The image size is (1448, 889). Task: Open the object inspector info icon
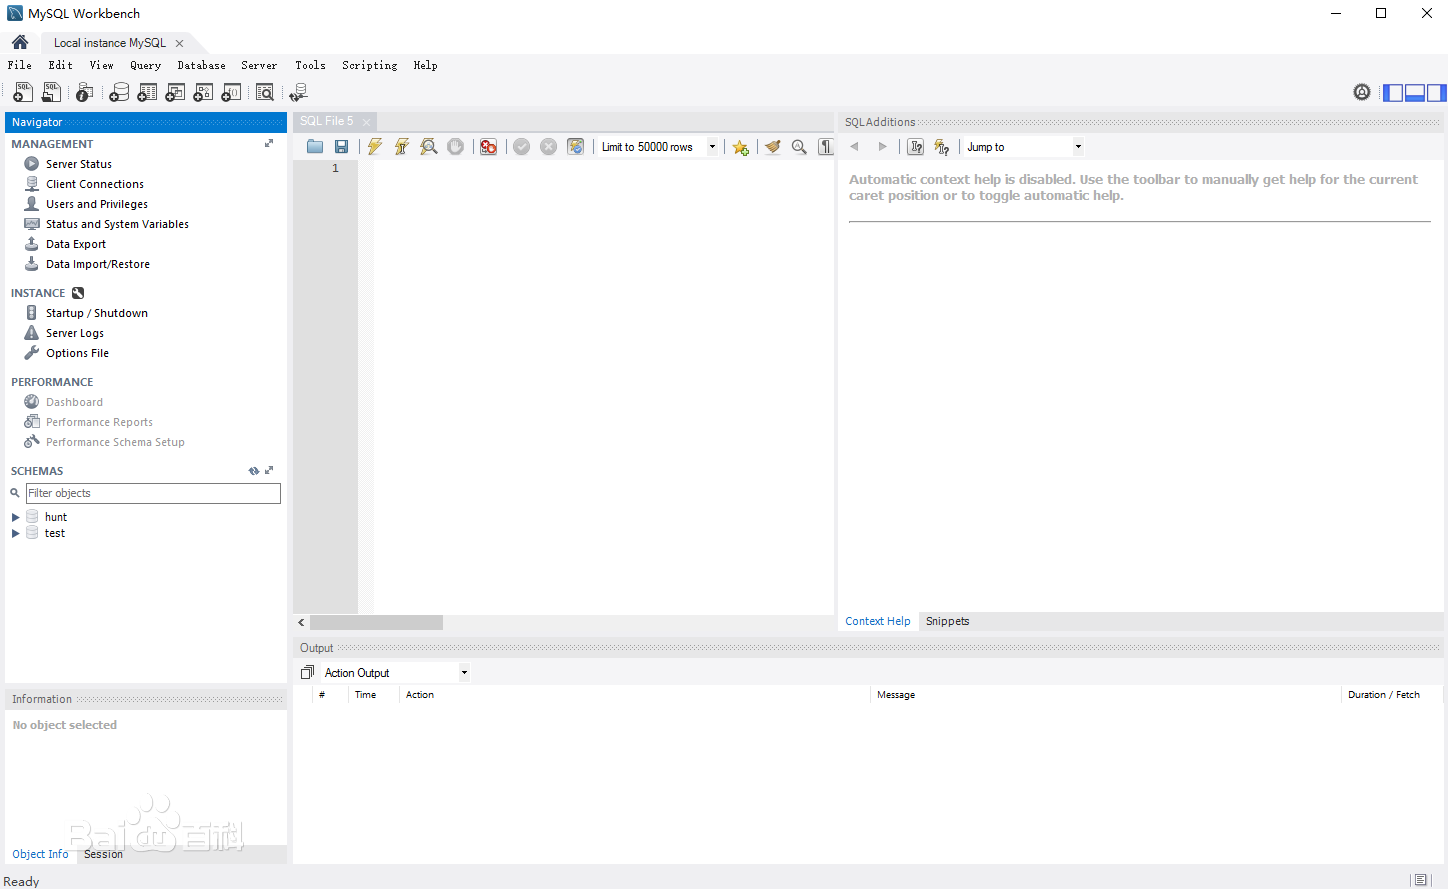coord(85,92)
